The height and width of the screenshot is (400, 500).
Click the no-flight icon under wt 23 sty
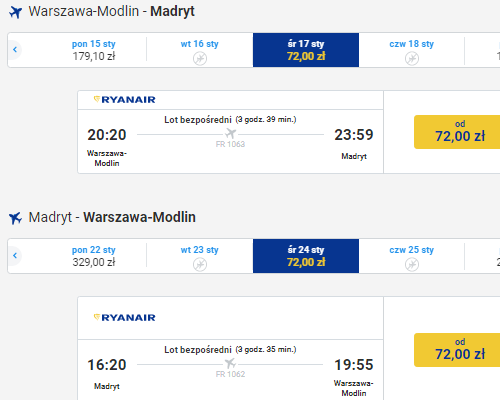pos(200,265)
